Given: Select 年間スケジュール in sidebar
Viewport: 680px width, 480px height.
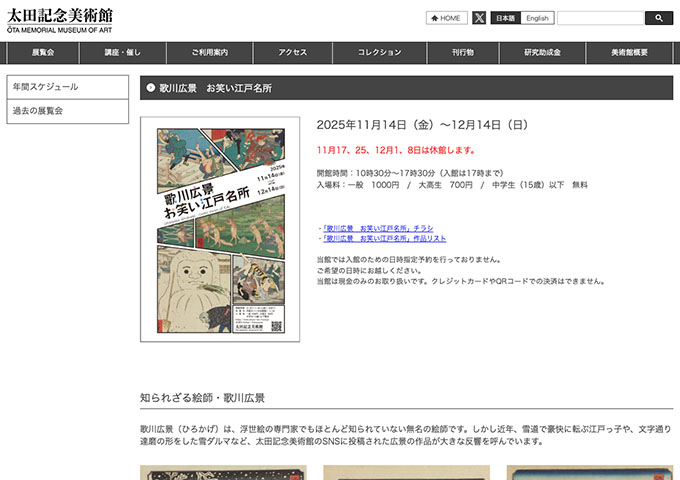Looking at the screenshot, I should (x=68, y=87).
